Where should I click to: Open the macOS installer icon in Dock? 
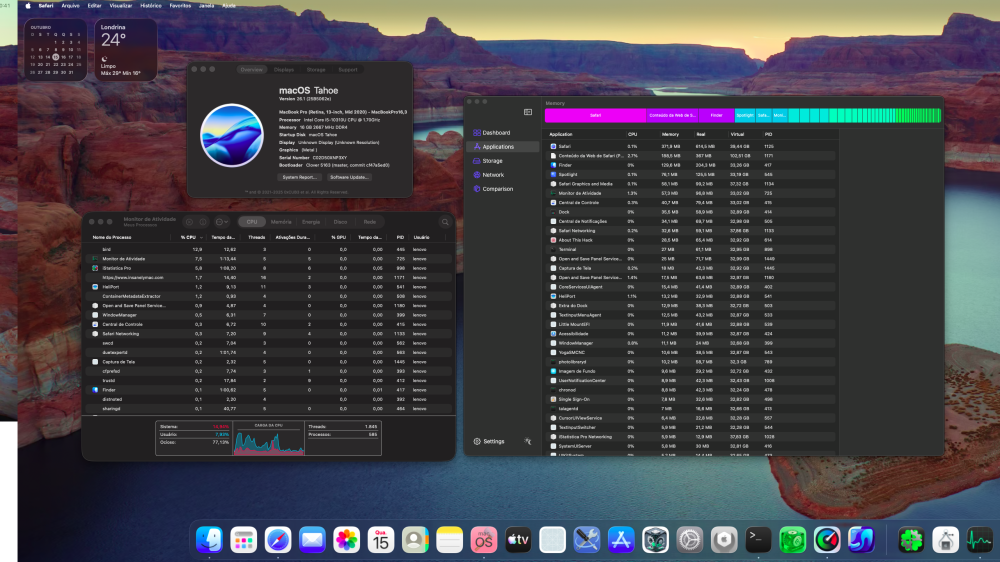click(483, 540)
